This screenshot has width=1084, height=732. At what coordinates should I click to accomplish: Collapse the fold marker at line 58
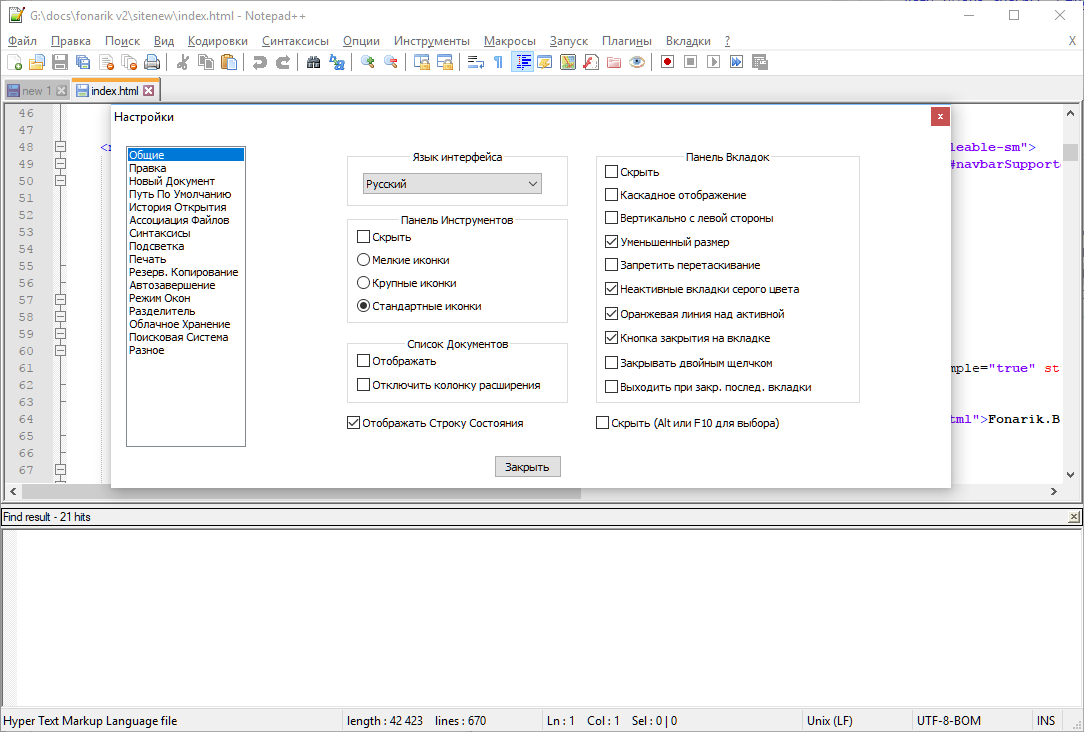60,317
